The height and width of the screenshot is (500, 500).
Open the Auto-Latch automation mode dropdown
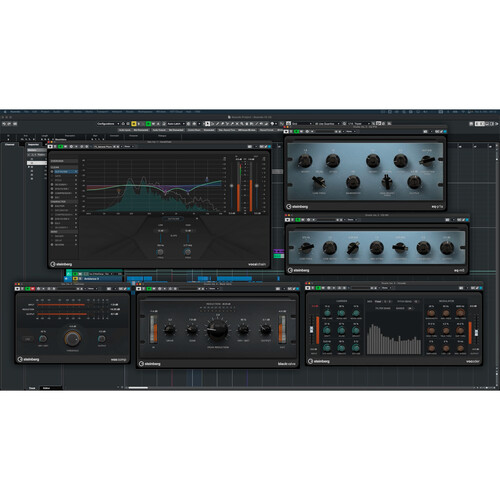176,124
